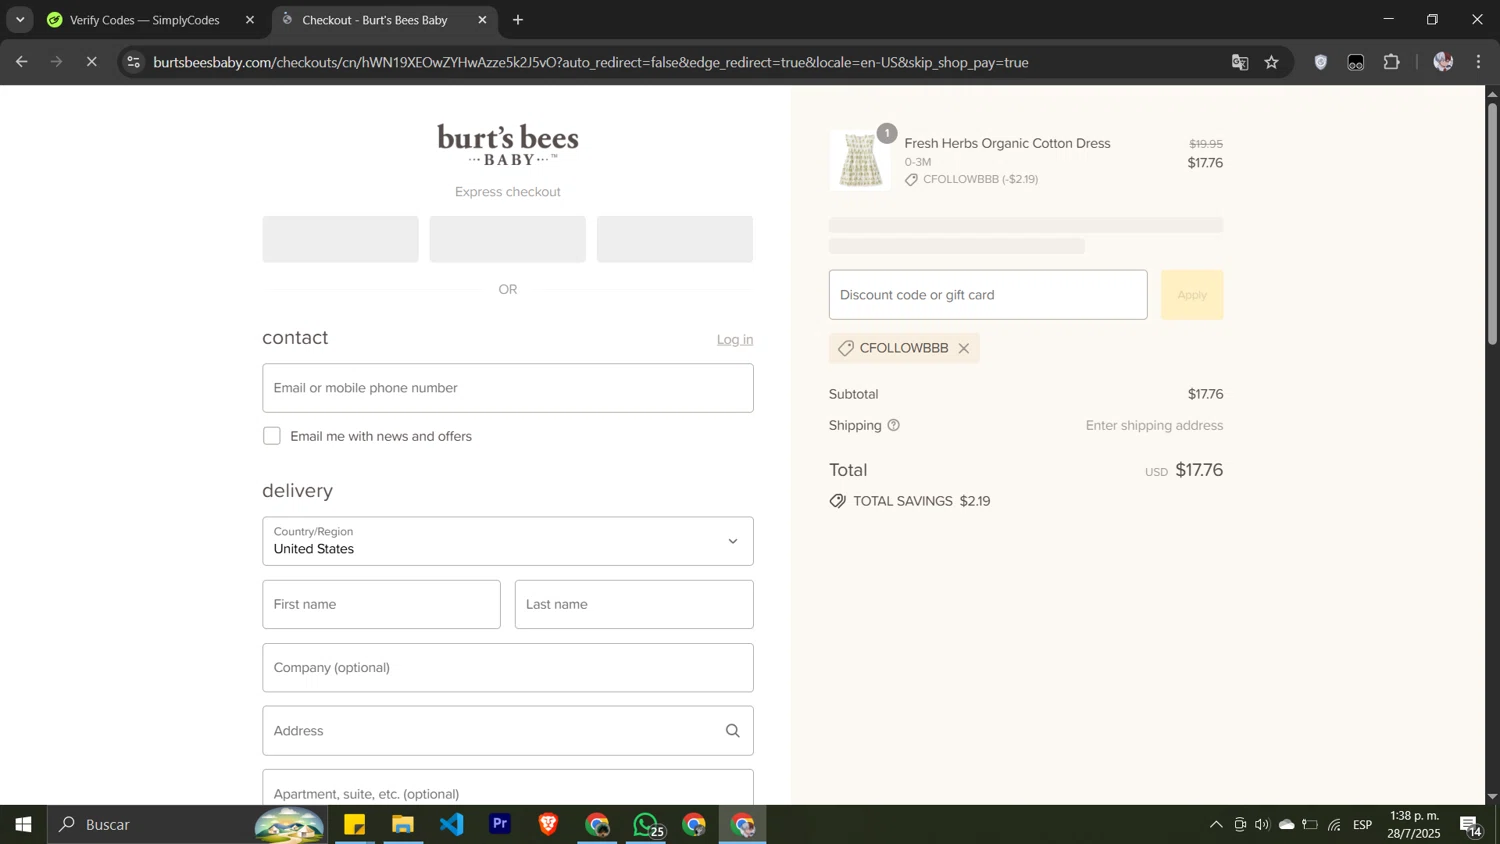Image resolution: width=1500 pixels, height=844 pixels.
Task: Open Visual Studio Code from taskbar
Action: [452, 825]
